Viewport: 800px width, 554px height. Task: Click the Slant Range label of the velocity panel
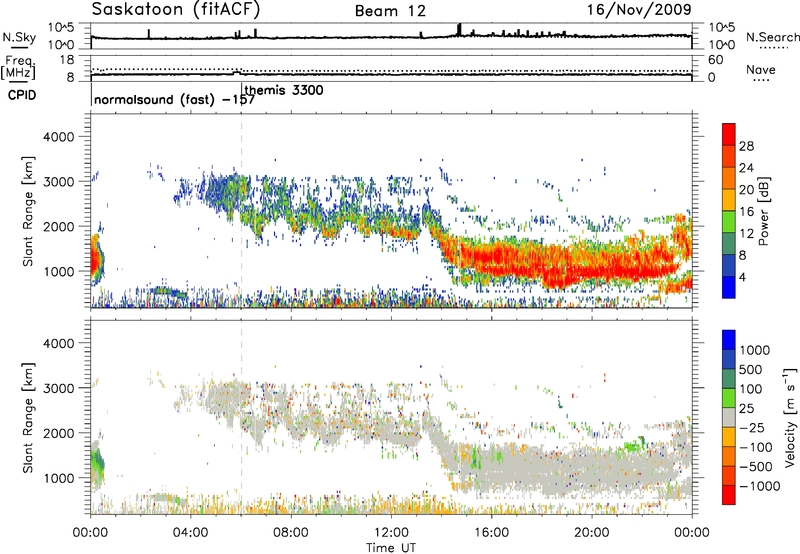pyautogui.click(x=28, y=418)
